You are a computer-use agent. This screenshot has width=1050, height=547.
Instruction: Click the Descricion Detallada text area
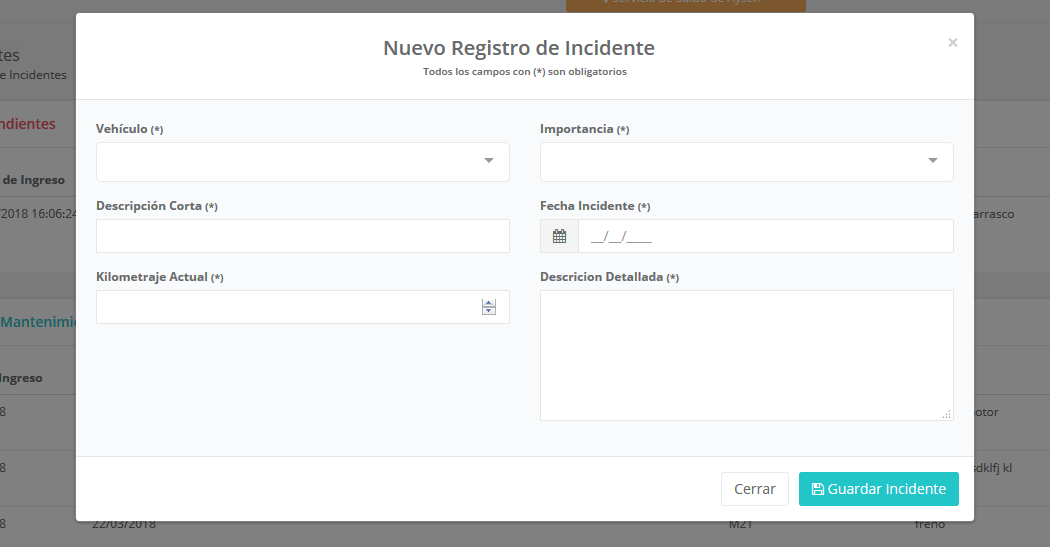(x=746, y=355)
